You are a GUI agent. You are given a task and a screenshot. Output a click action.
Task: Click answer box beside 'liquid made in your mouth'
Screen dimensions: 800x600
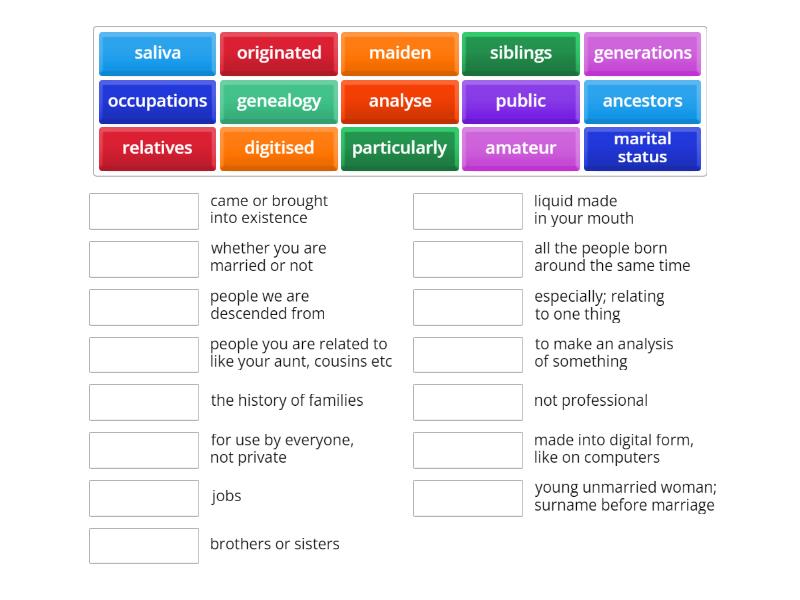click(467, 211)
